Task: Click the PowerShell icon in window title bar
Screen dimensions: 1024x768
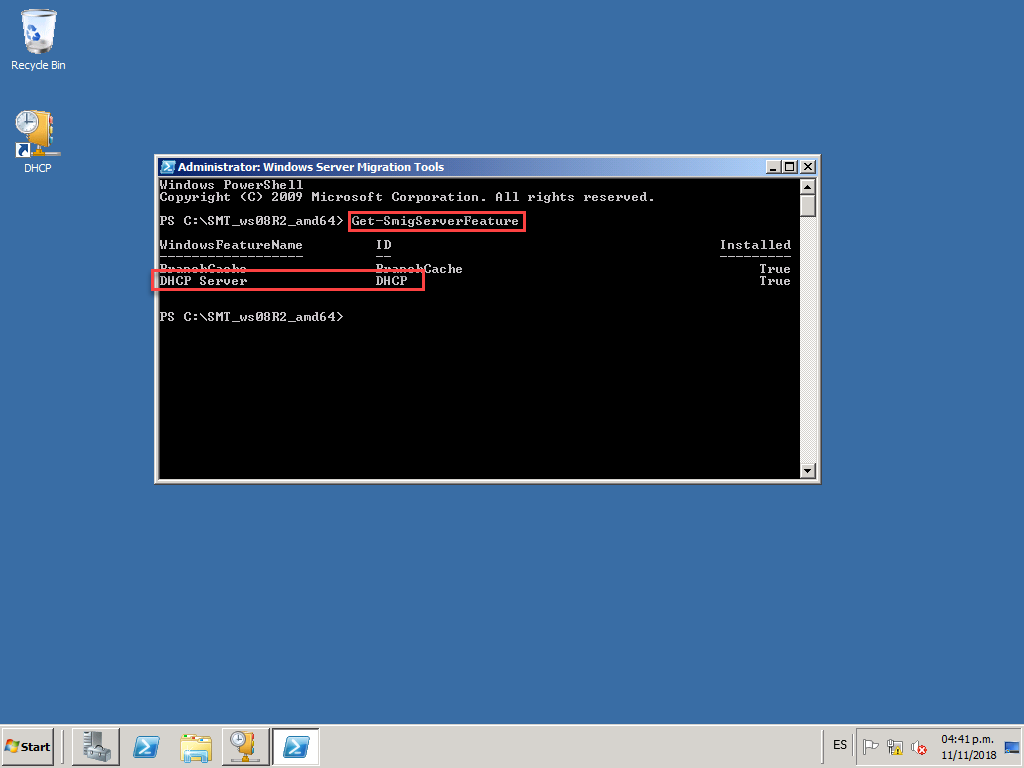Action: tap(168, 167)
